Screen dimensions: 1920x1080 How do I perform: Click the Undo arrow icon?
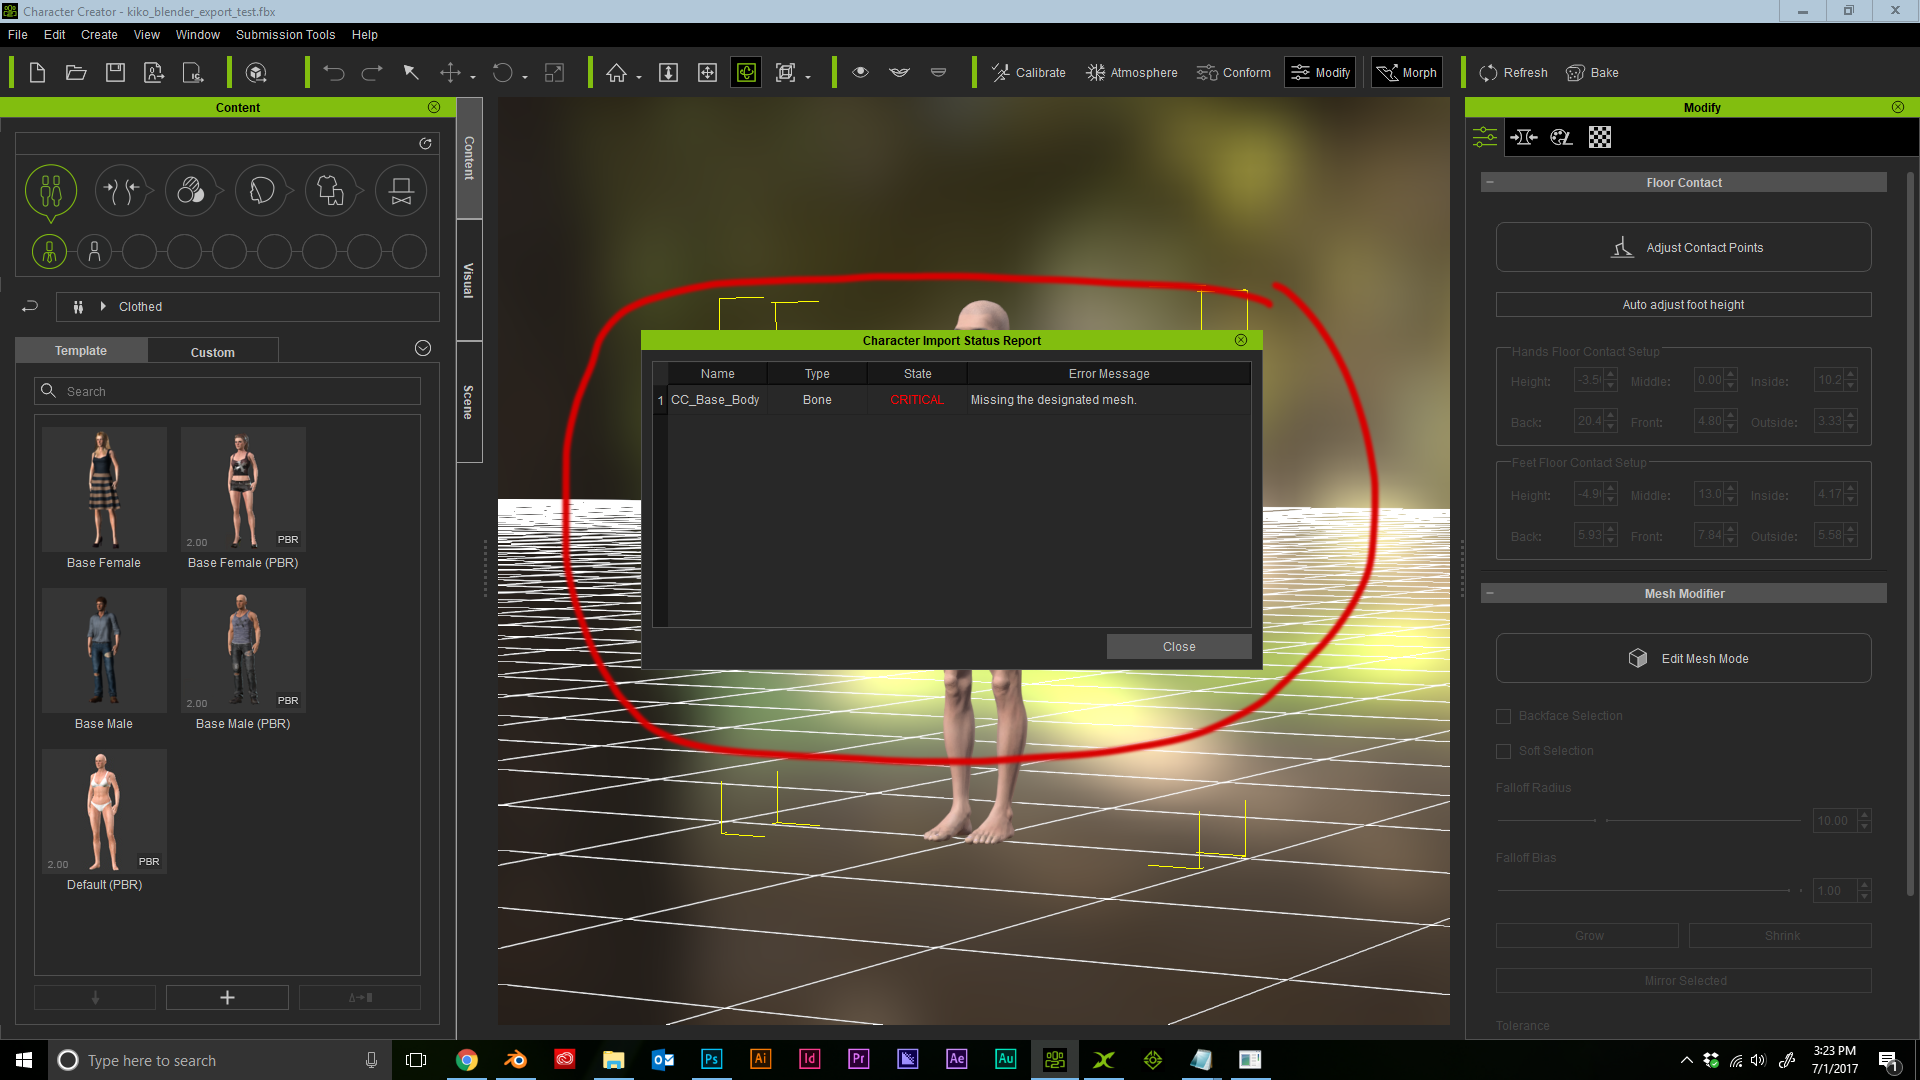tap(334, 73)
